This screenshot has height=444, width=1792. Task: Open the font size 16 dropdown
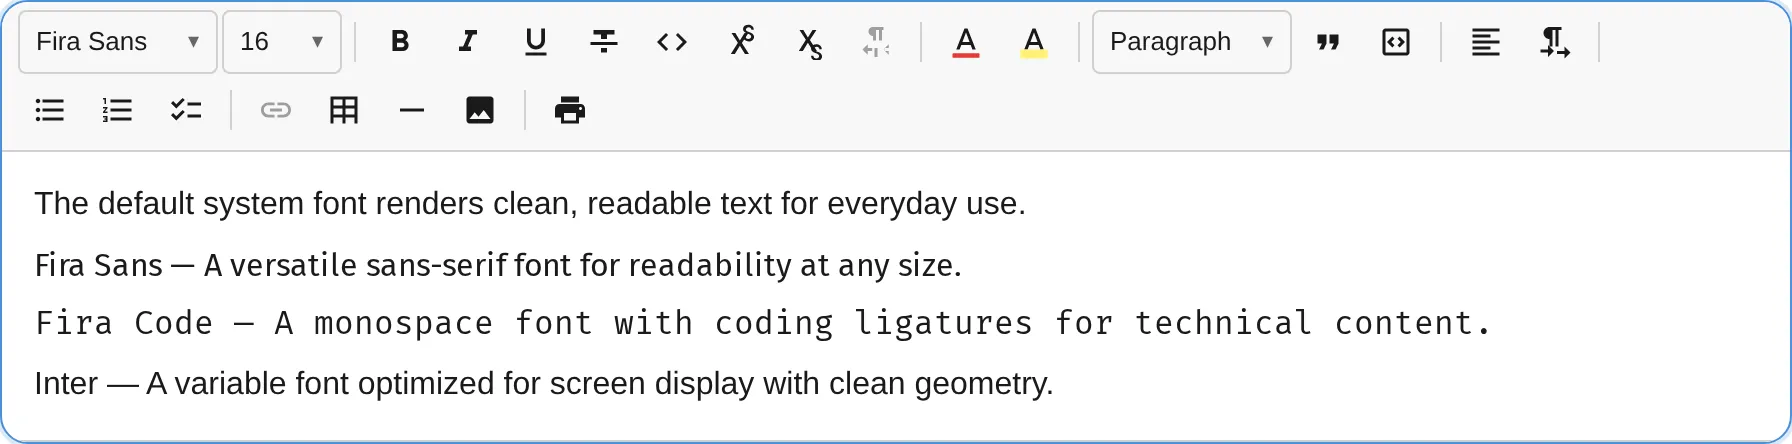pyautogui.click(x=282, y=42)
